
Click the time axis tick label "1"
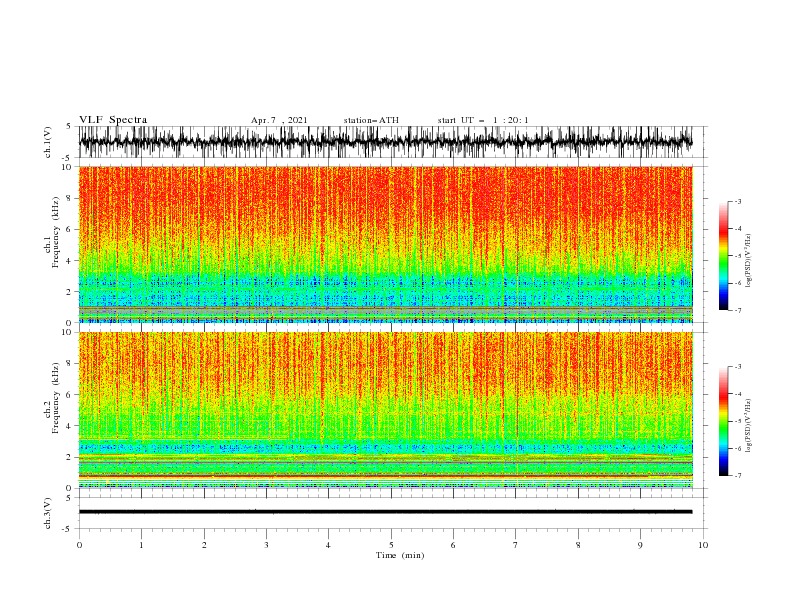141,545
